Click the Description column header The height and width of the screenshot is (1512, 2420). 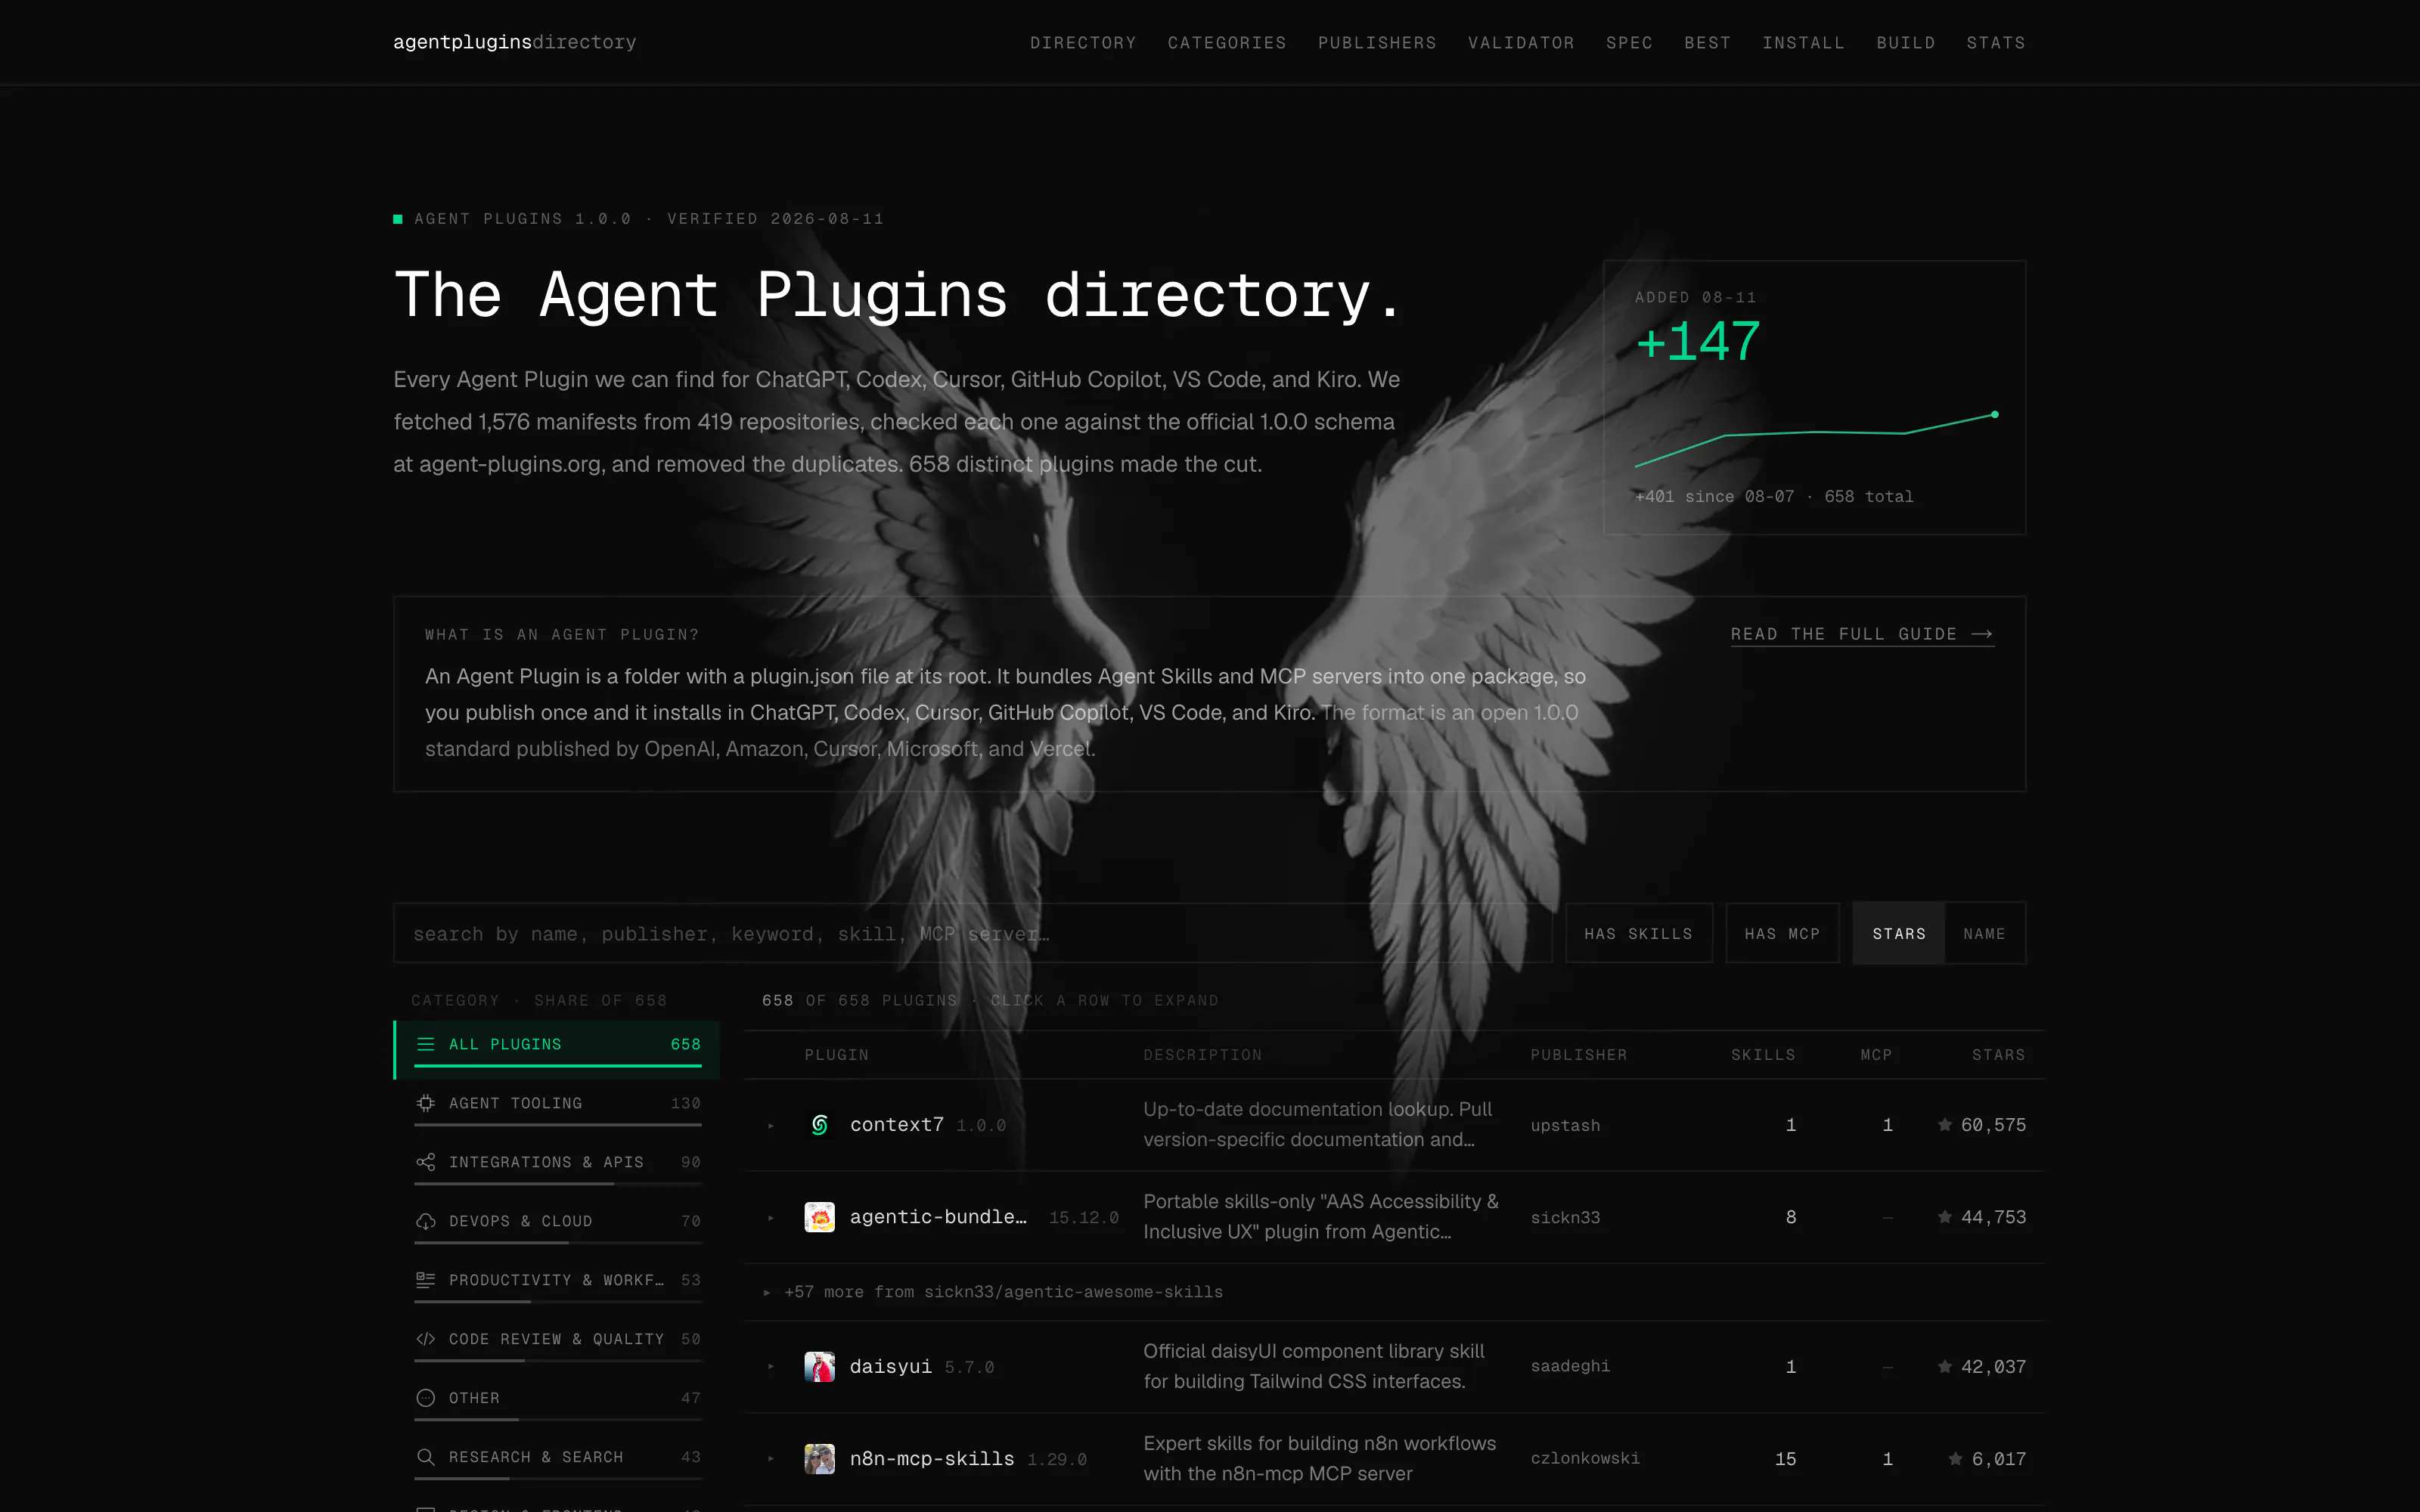click(1202, 1055)
